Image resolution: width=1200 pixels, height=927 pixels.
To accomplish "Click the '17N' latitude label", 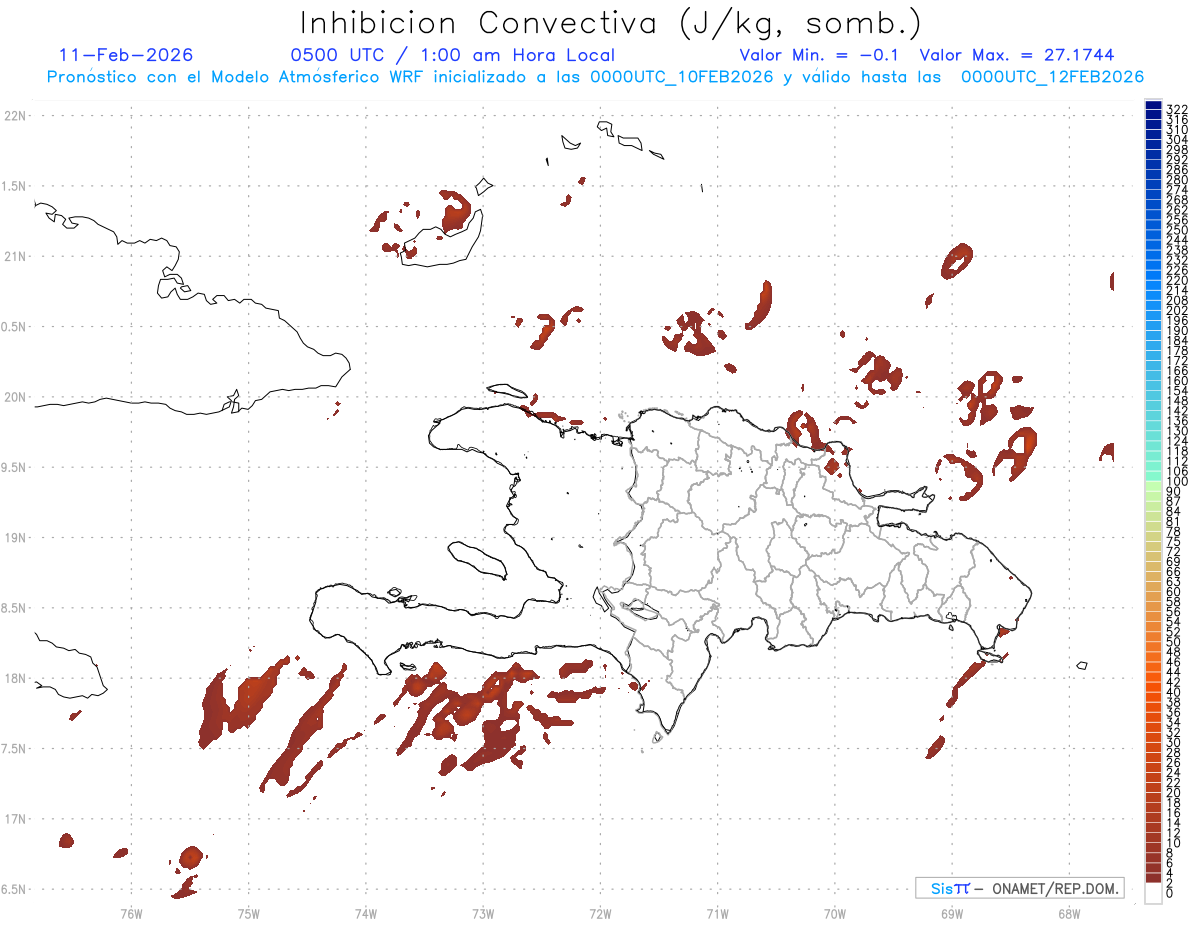I will coord(15,819).
